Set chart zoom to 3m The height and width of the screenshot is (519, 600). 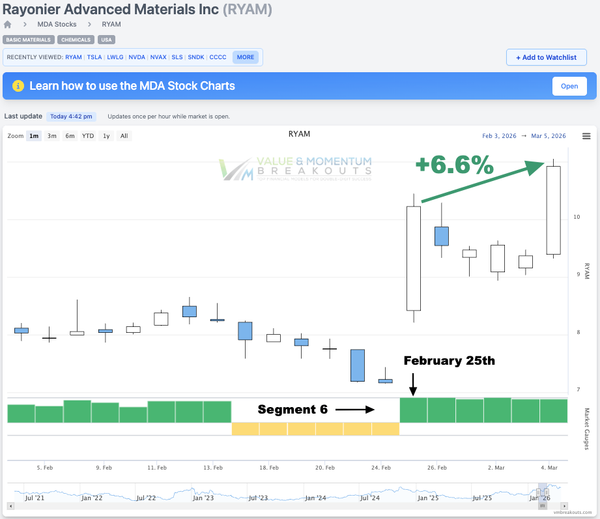coord(52,136)
